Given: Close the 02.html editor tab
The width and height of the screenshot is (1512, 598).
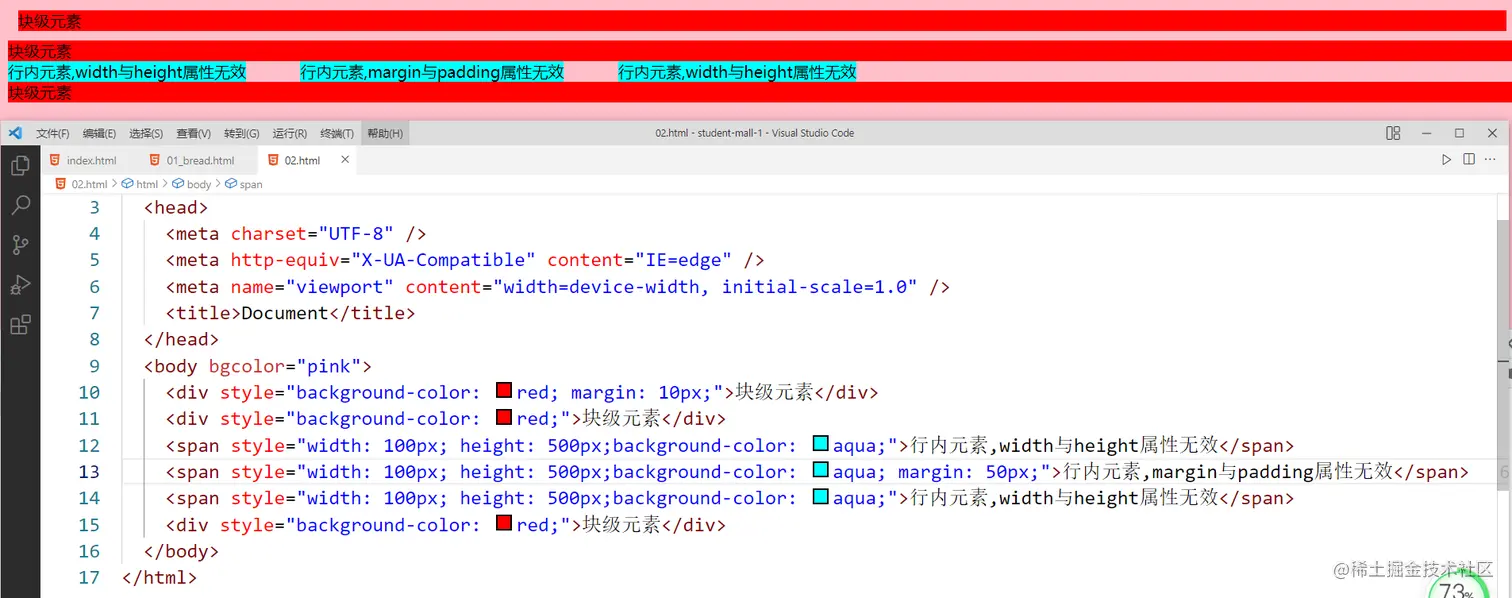Looking at the screenshot, I should [x=345, y=159].
